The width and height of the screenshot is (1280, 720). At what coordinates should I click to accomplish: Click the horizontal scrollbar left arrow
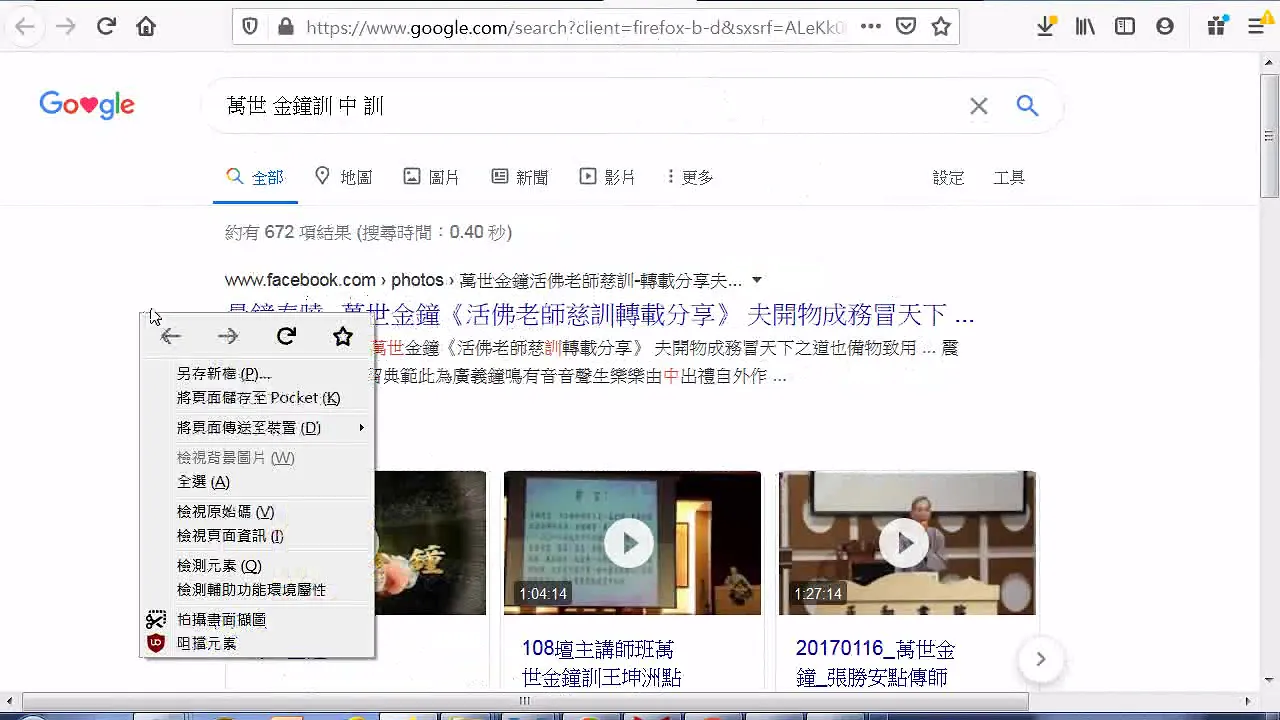(9, 701)
